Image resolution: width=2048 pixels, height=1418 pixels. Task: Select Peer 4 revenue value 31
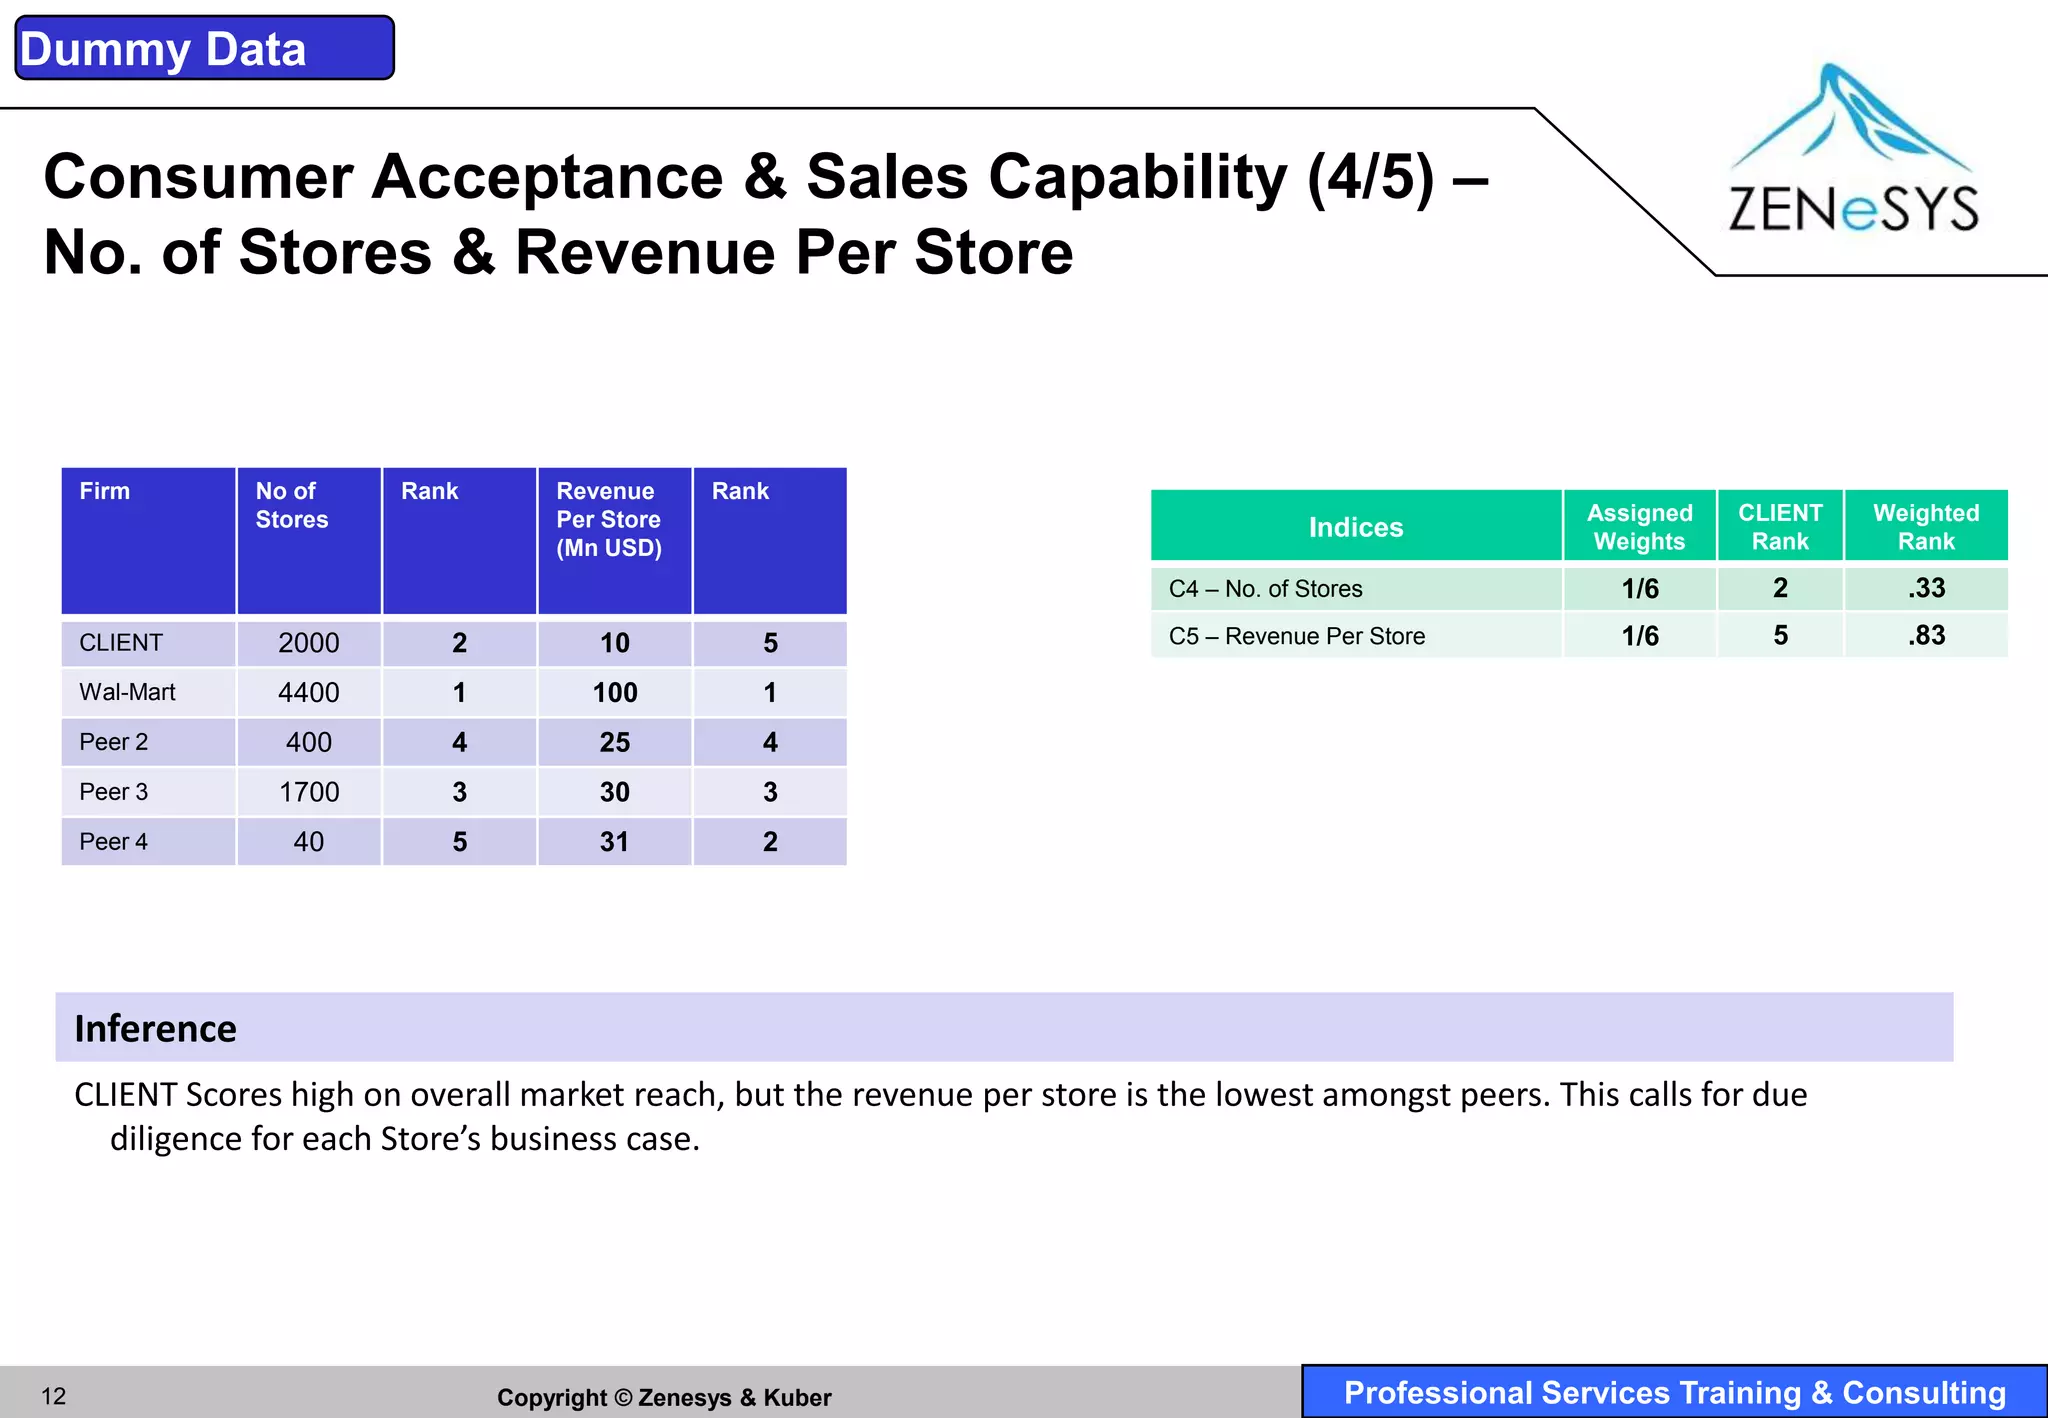click(615, 842)
